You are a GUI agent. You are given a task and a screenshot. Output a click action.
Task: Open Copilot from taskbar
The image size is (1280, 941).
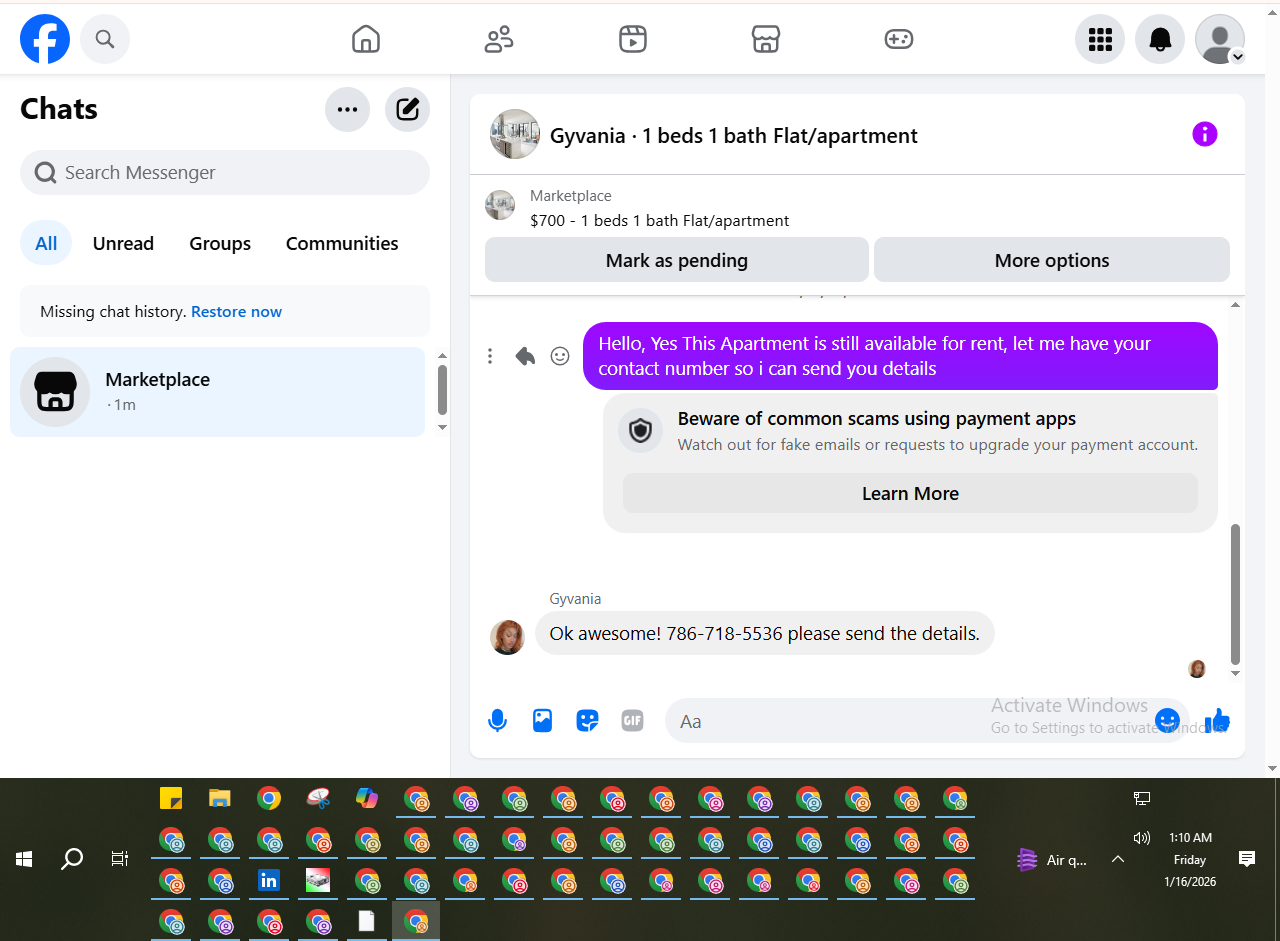[367, 798]
